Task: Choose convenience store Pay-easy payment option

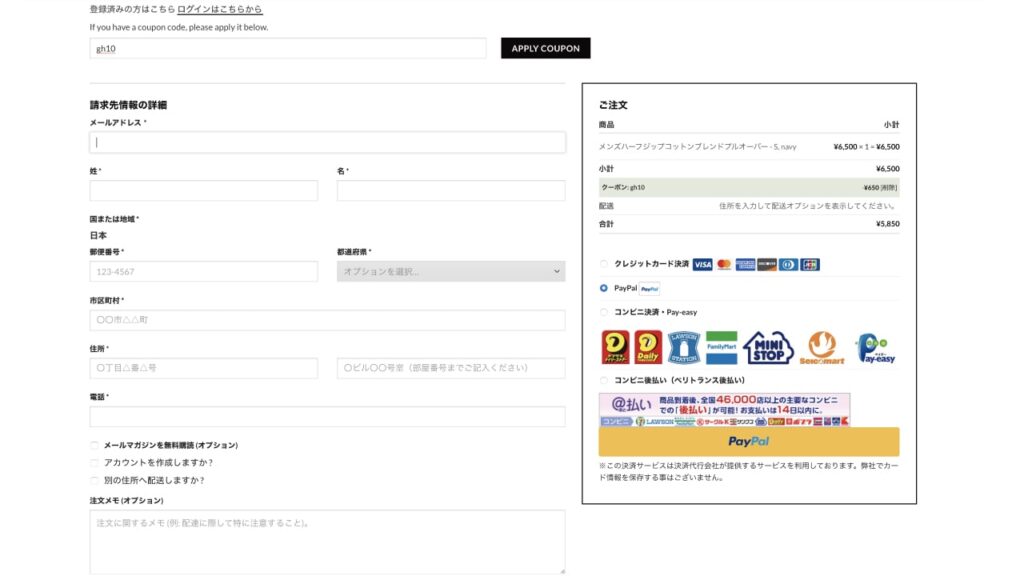Action: click(603, 312)
